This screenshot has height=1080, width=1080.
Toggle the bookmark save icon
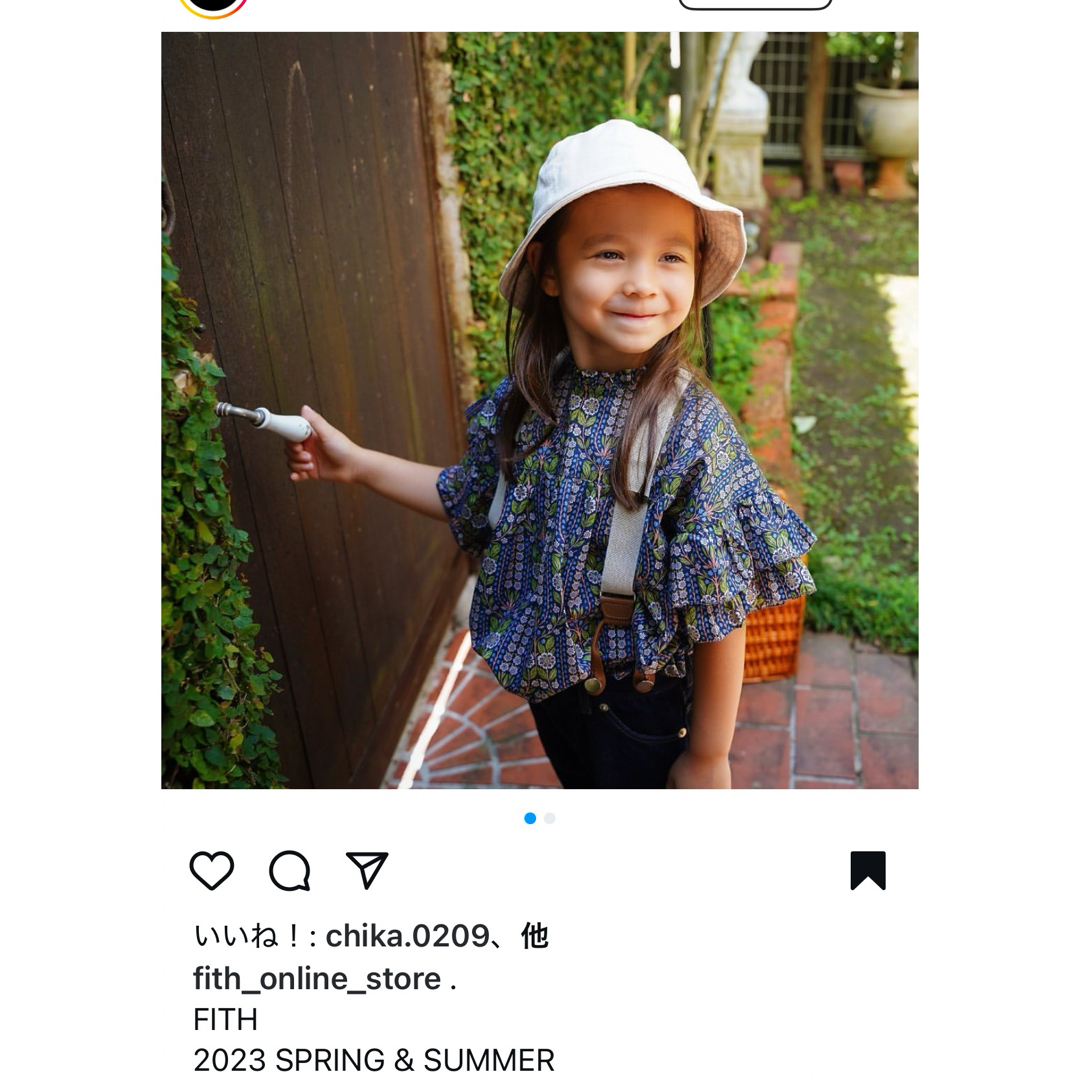coord(868,871)
